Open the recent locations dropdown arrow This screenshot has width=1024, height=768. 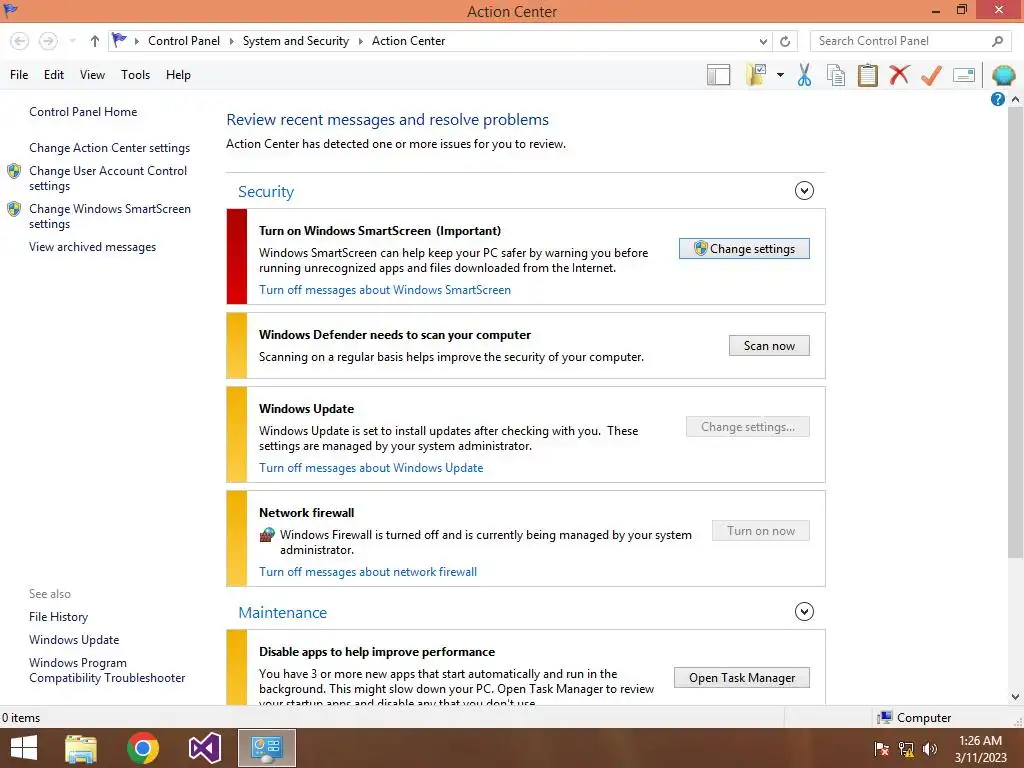(72, 41)
